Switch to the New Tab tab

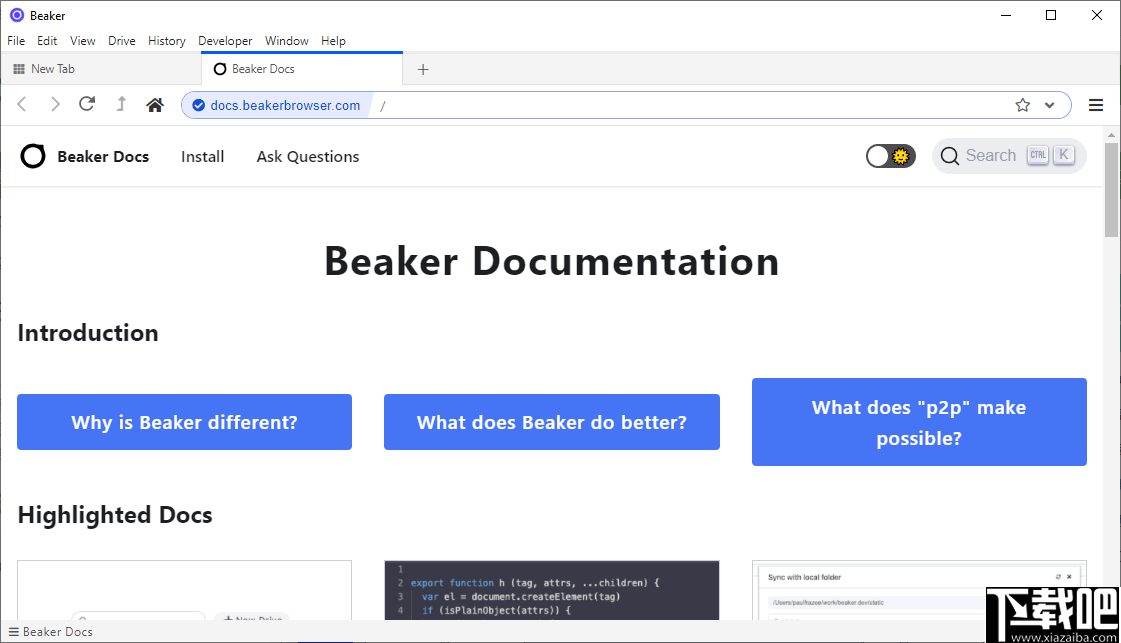[55, 68]
